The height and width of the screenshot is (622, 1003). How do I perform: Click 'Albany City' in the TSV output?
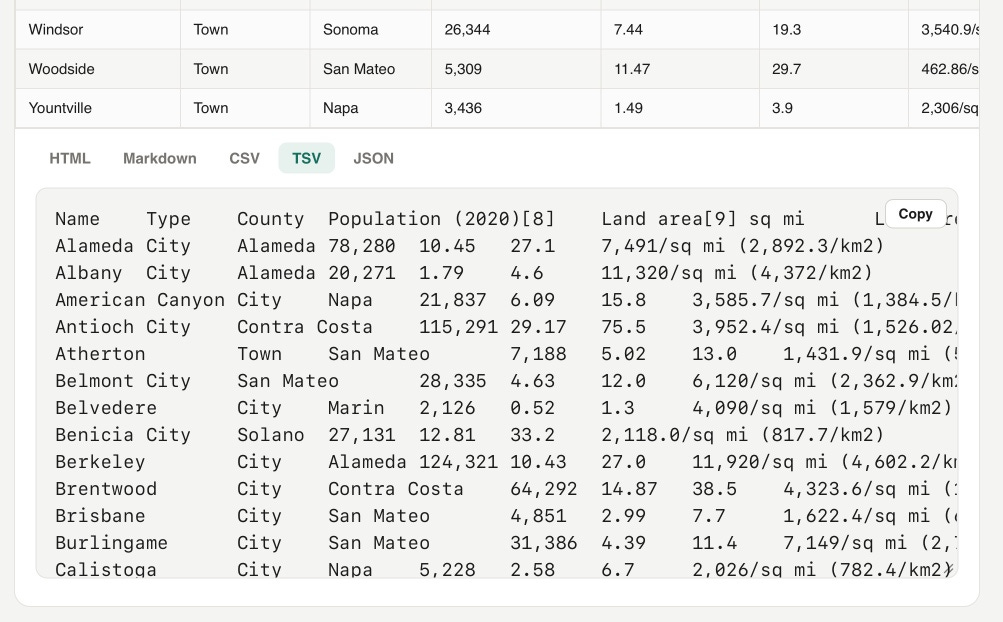tap(123, 273)
